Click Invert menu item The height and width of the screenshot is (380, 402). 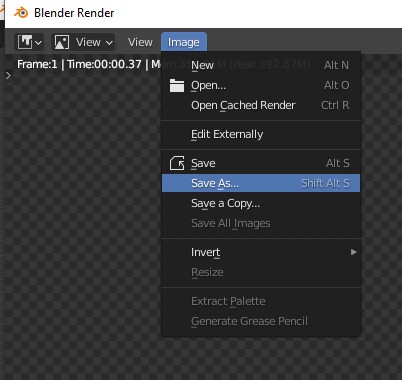tap(261, 252)
